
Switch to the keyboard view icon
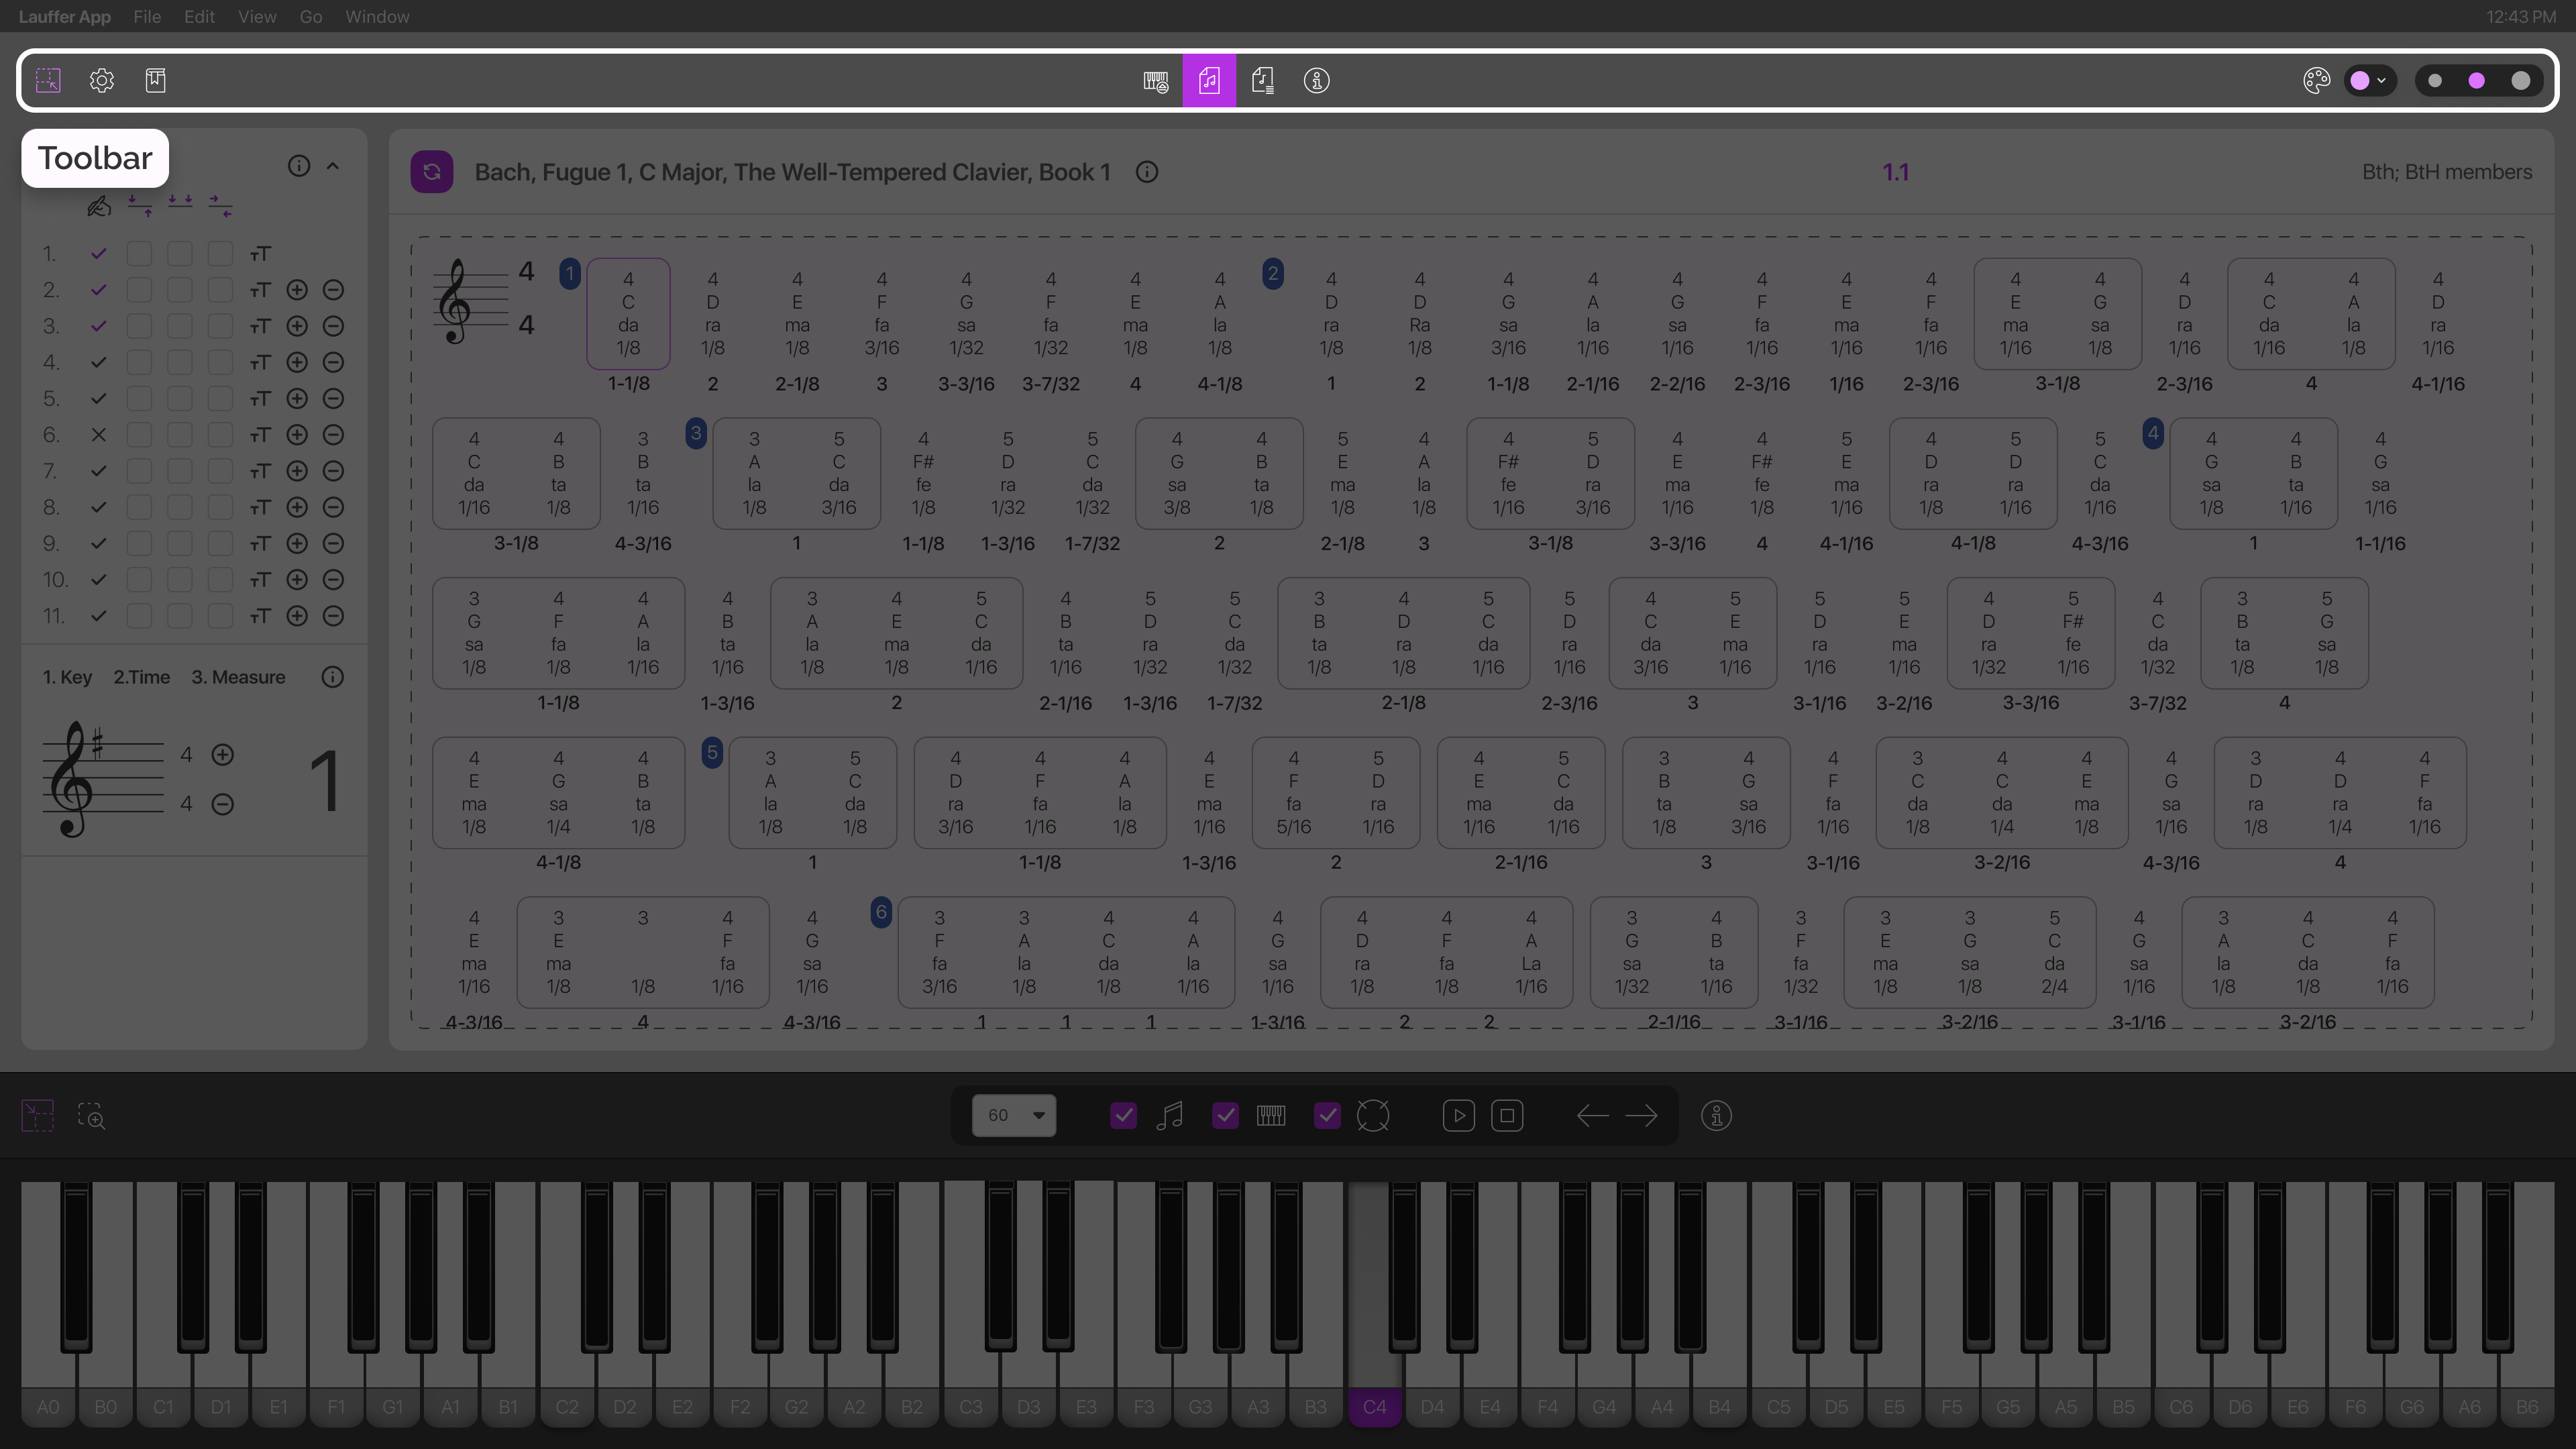[x=1156, y=81]
